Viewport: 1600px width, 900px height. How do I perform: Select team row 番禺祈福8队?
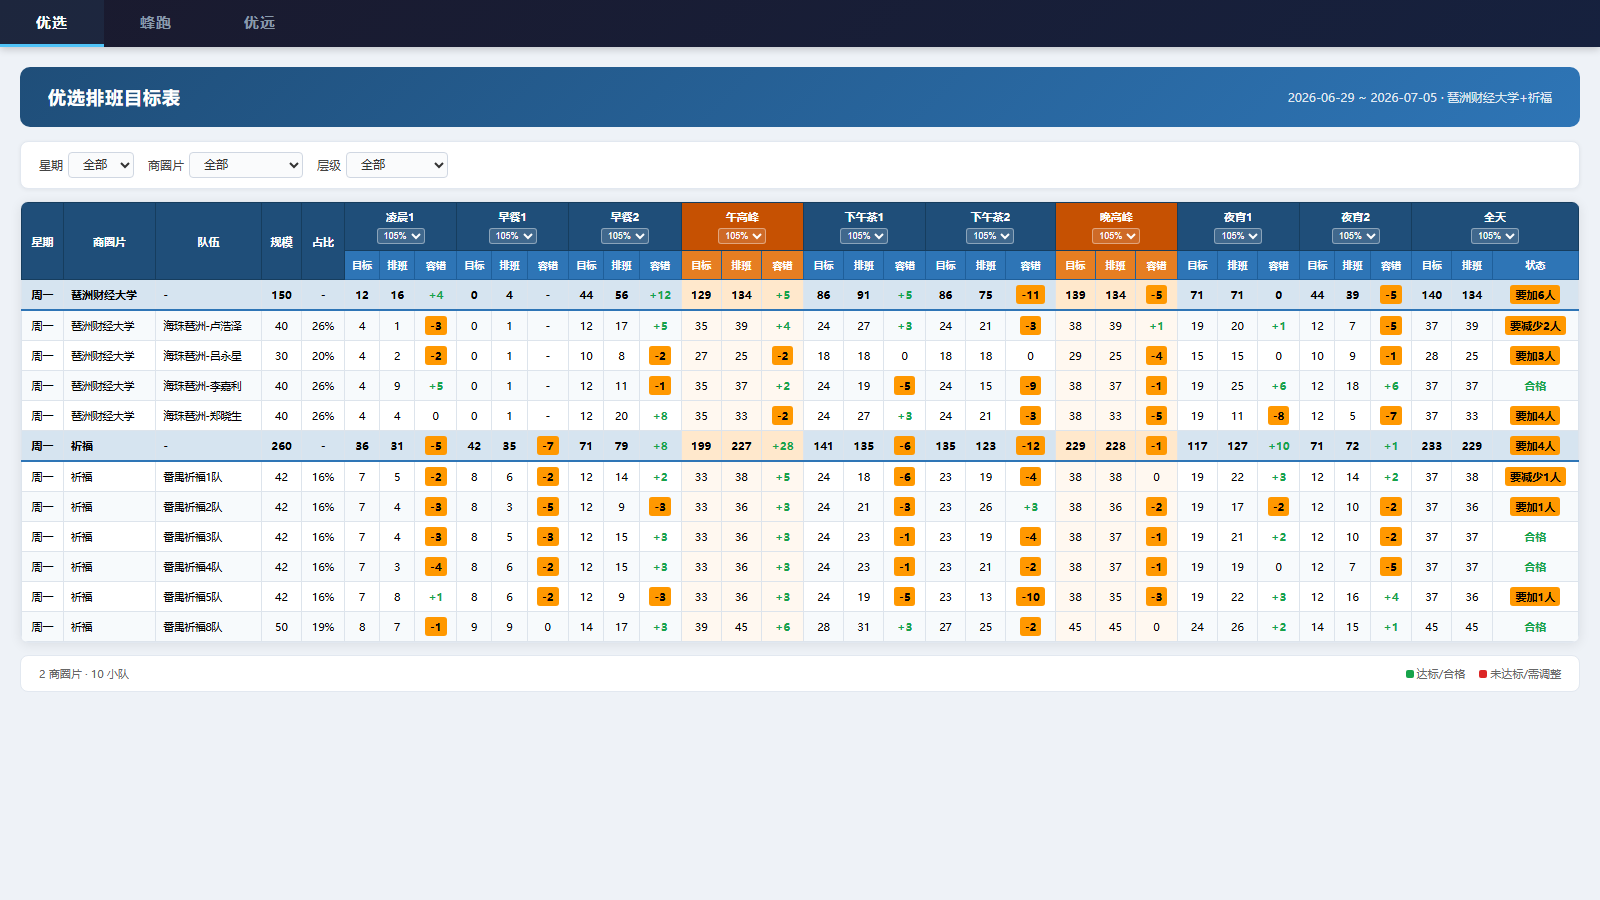(x=800, y=627)
